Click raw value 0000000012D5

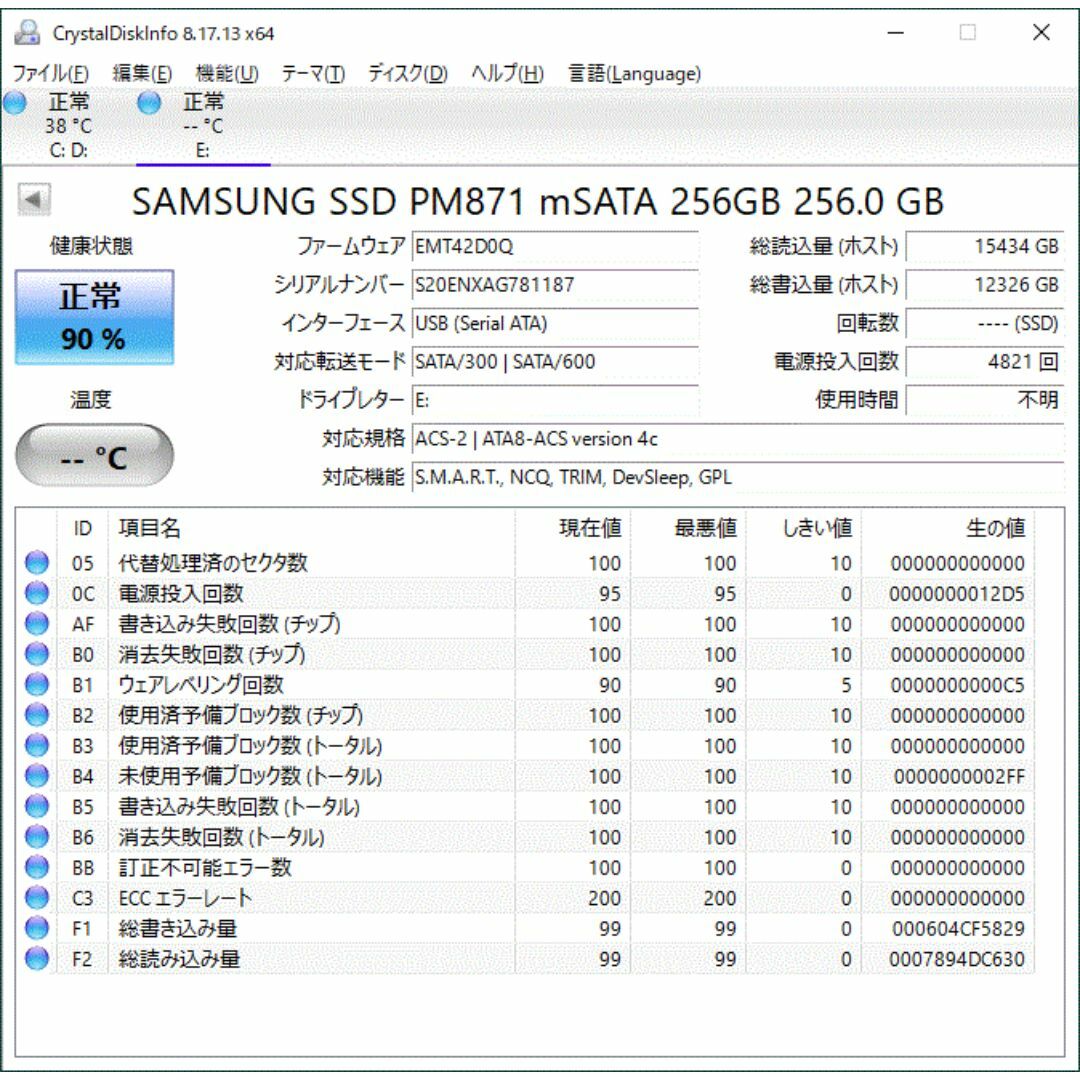(956, 594)
